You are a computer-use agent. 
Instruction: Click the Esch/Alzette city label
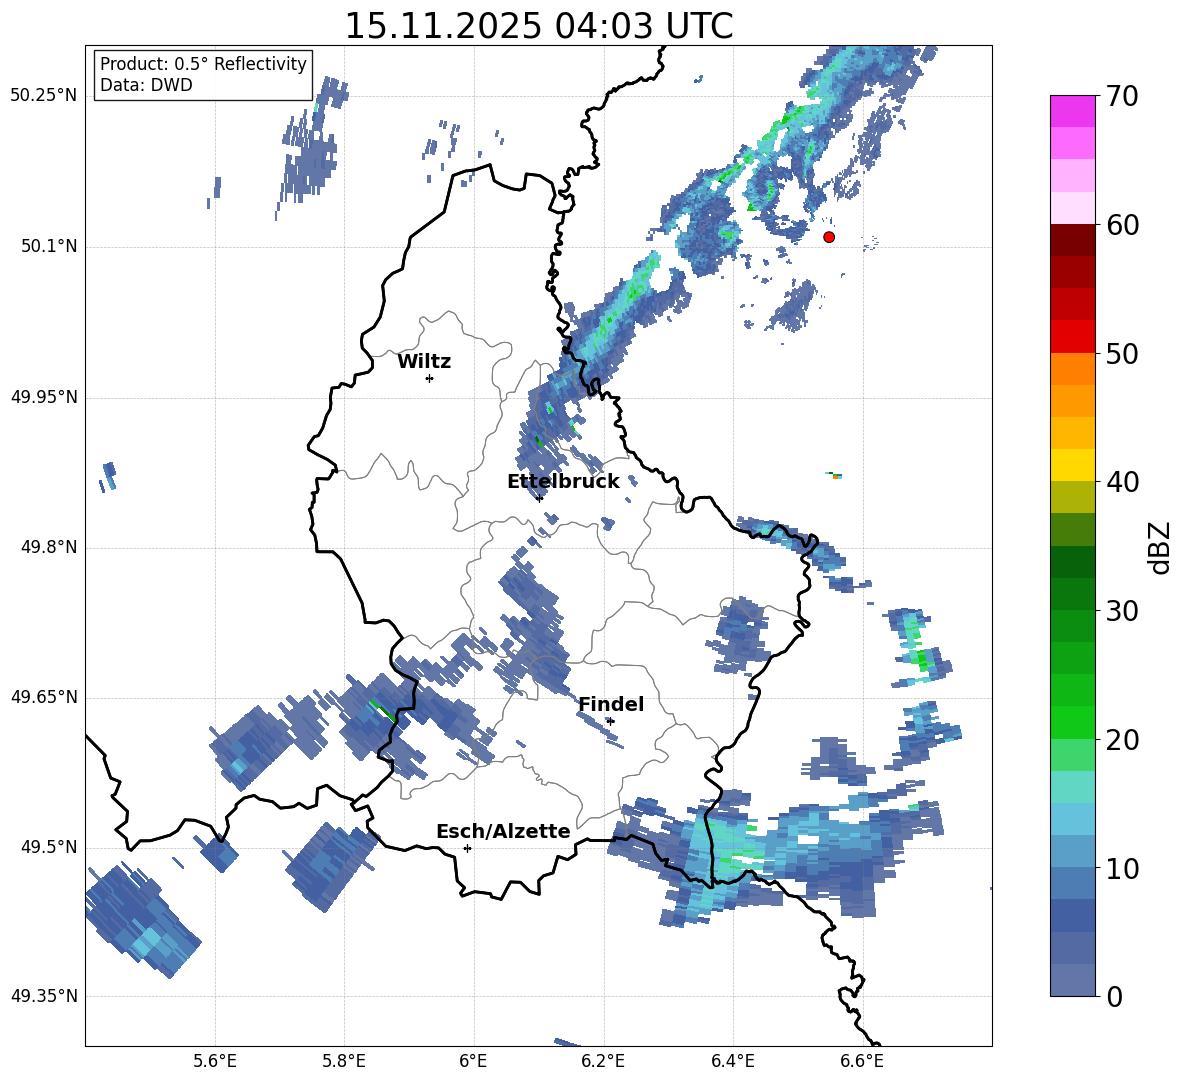503,831
